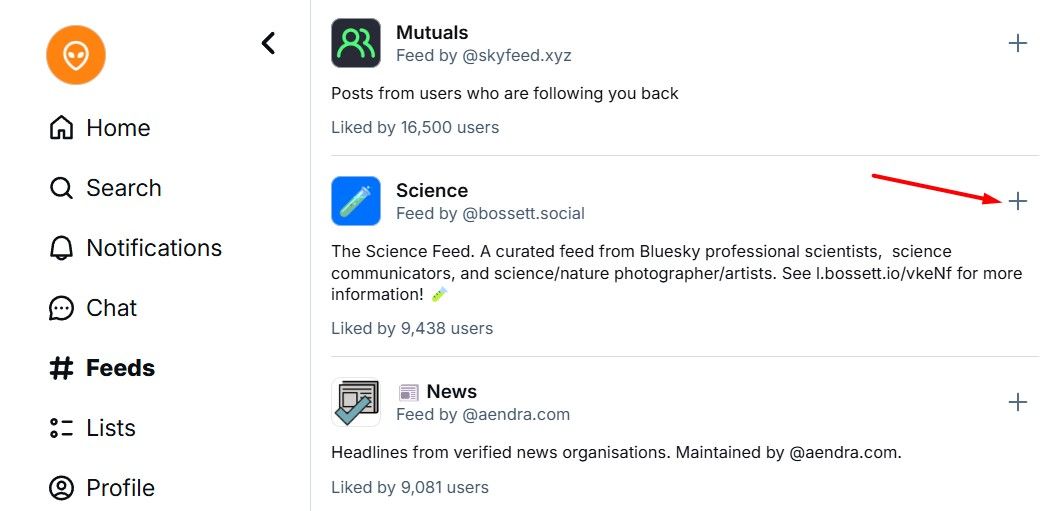Viewport: 1056px width, 511px height.
Task: Click the Science feed description text
Action: tap(640, 273)
